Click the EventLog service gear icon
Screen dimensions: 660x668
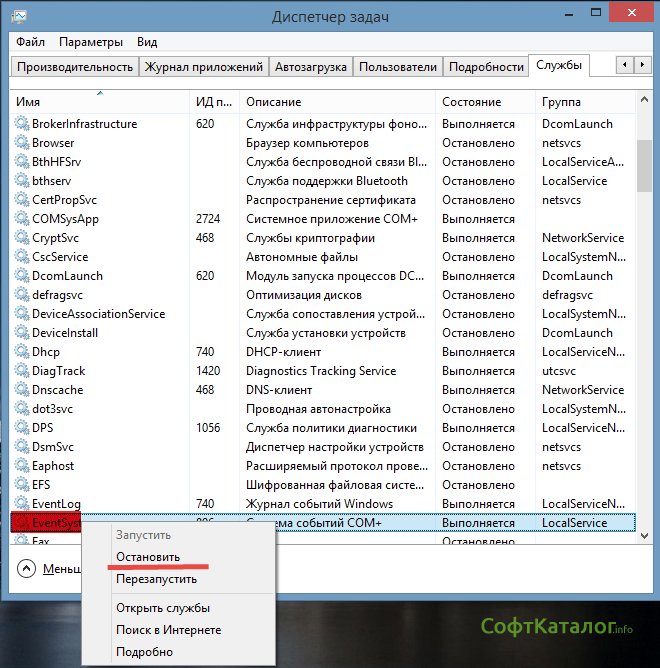[22, 504]
